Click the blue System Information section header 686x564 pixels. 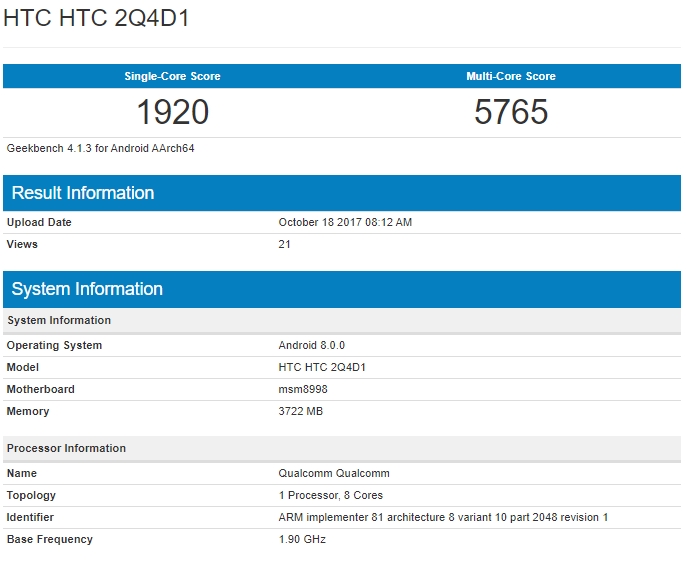coord(87,289)
